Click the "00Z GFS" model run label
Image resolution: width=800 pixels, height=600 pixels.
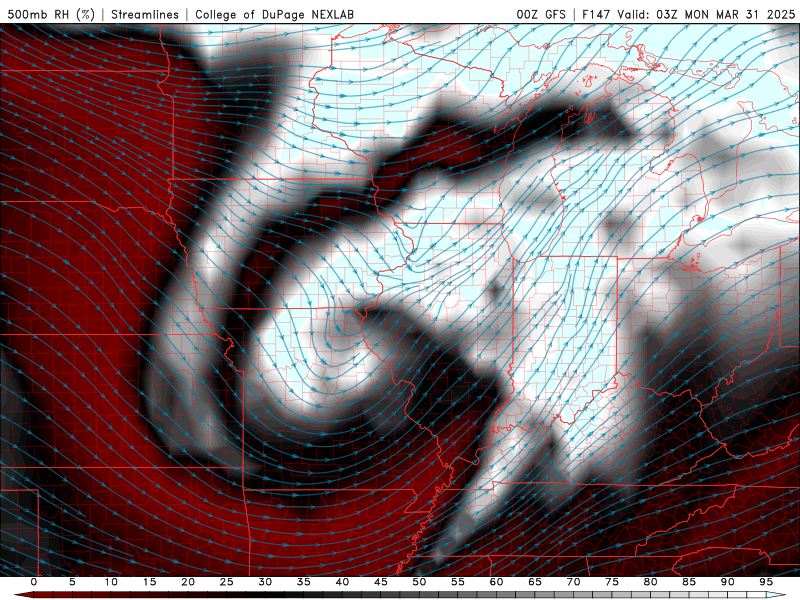click(x=541, y=14)
